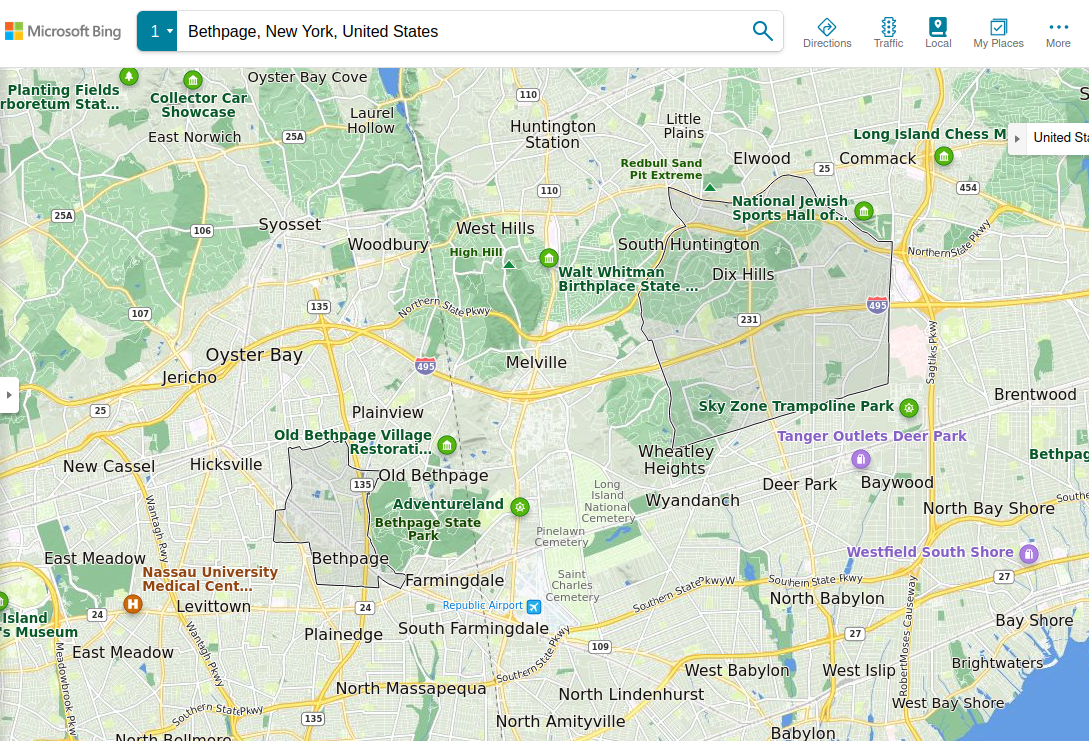Toggle Traffic layer

(888, 33)
